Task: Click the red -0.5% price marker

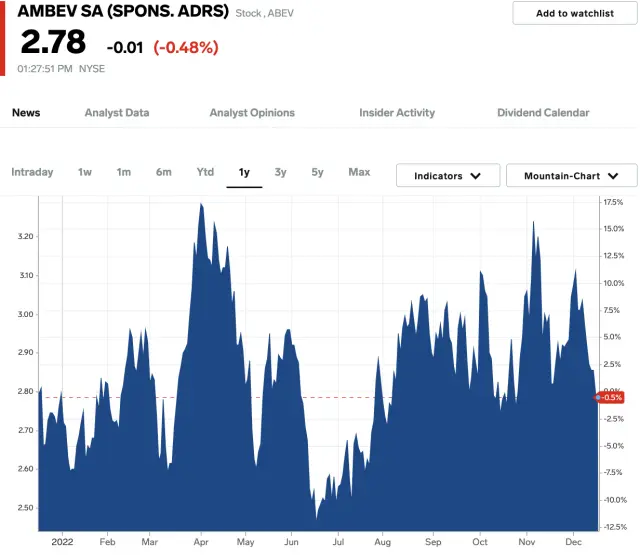Action: pos(613,397)
